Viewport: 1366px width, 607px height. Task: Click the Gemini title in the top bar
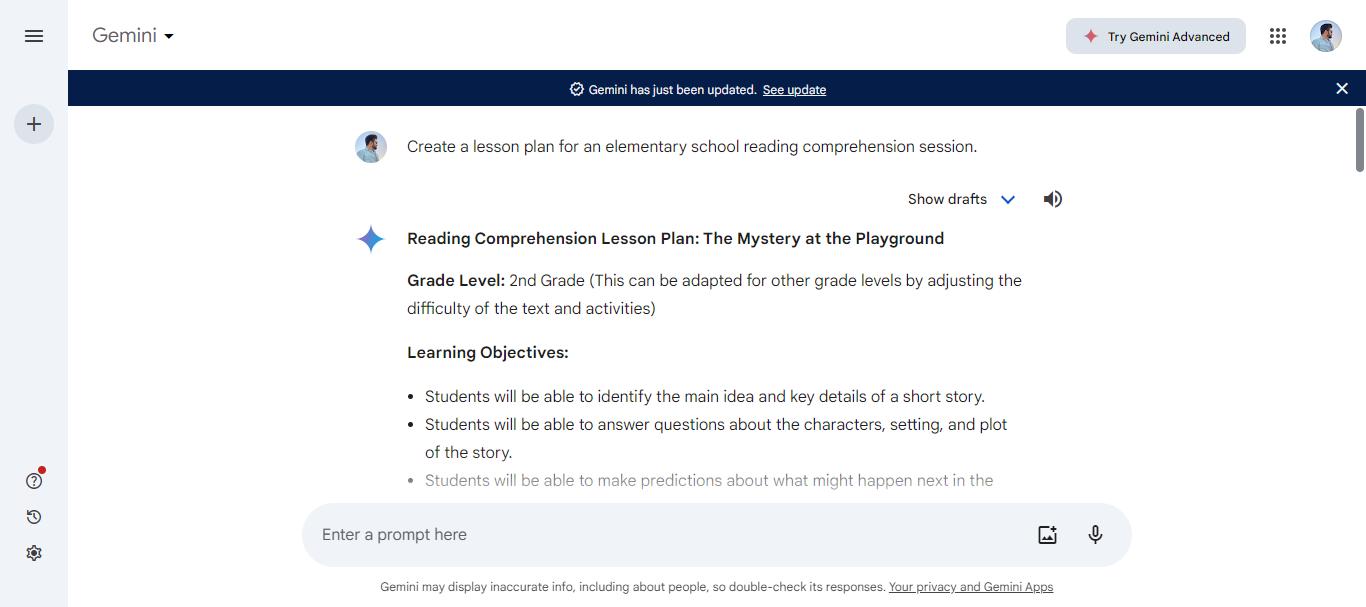tap(125, 35)
